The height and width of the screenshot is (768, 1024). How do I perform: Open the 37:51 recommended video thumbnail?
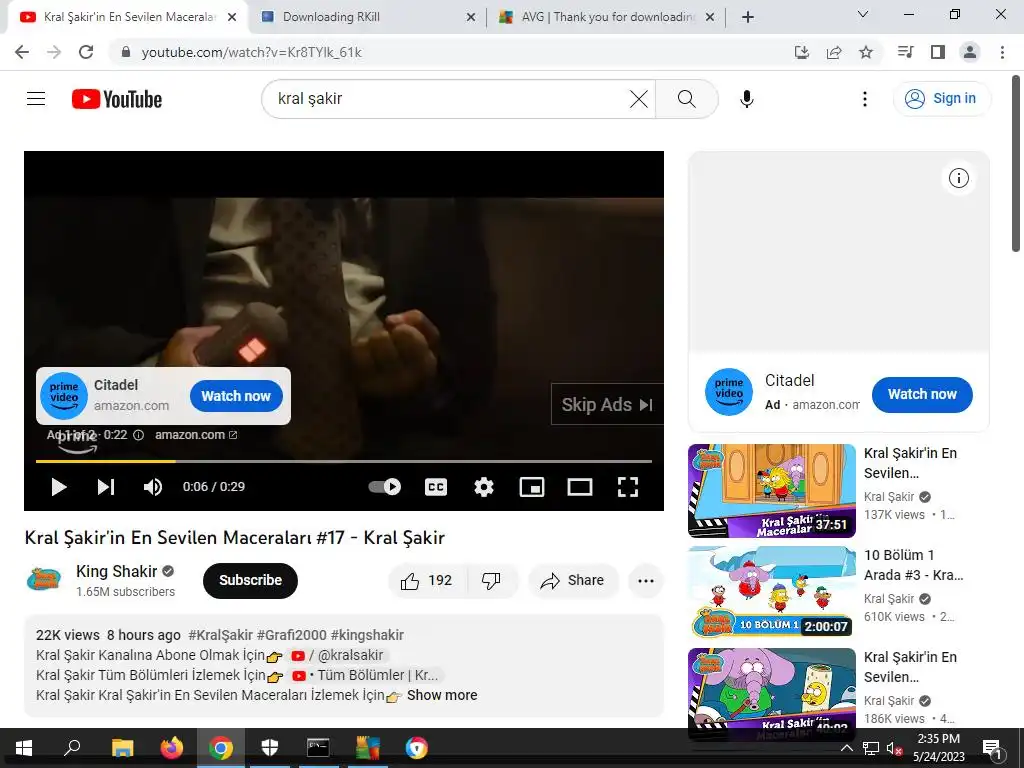(x=771, y=490)
